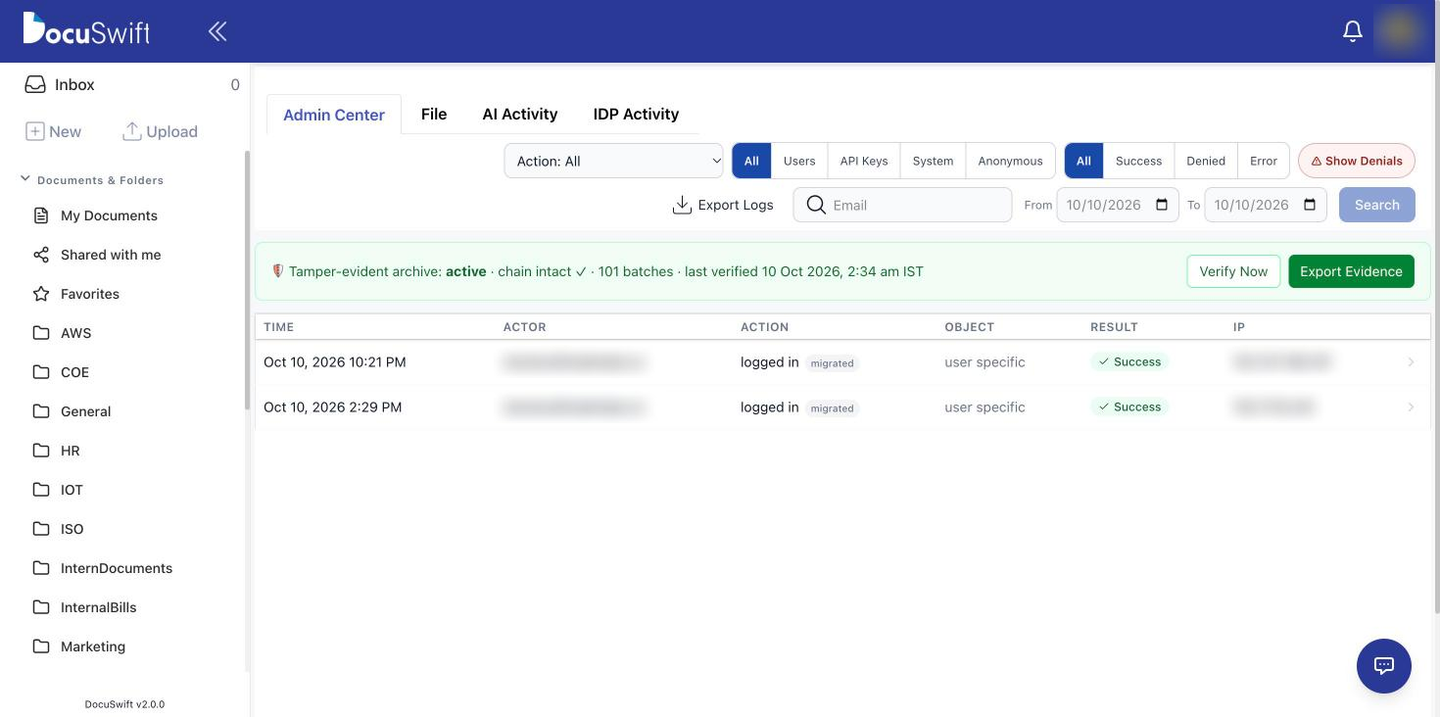Screen dimensions: 1440x717
Task: Open the From date calendar picker icon
Action: tap(1162, 204)
